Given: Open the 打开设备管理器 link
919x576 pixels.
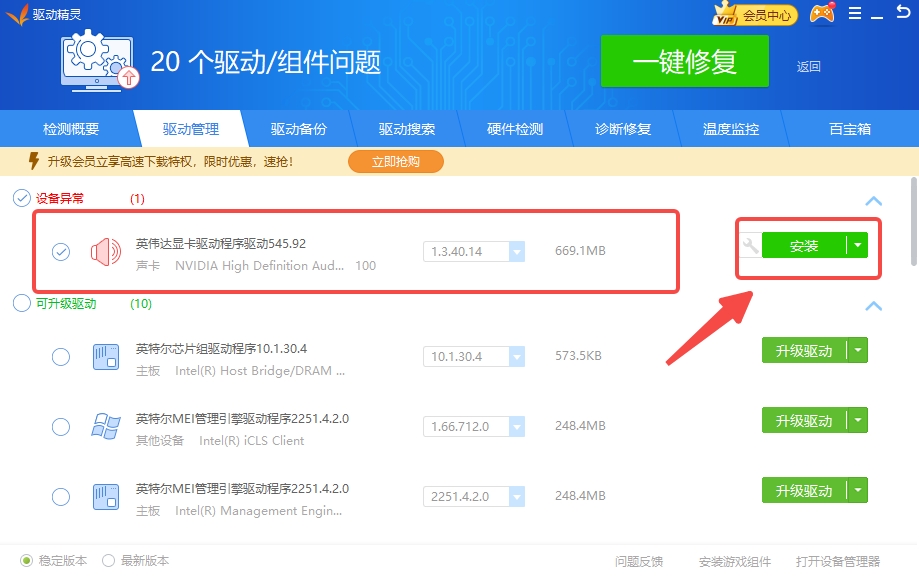Looking at the screenshot, I should (x=837, y=561).
